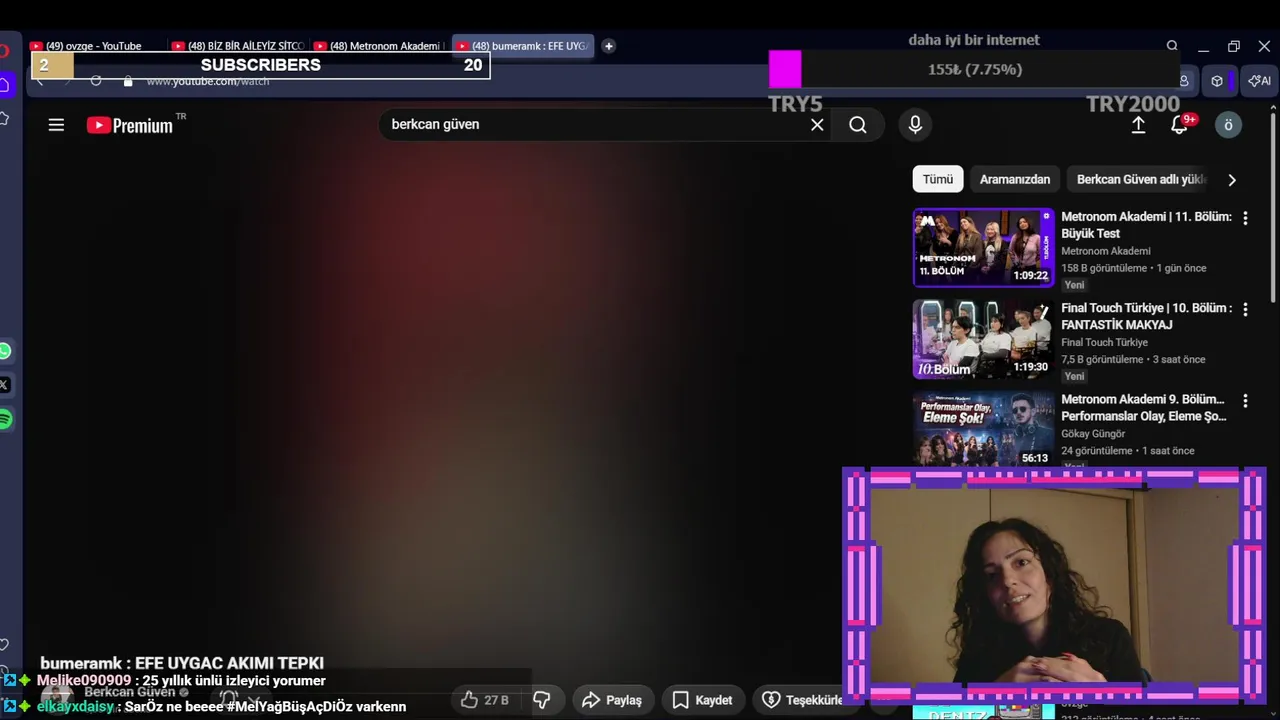Save video with Kaydet button
This screenshot has height=720, width=1280.
pos(703,700)
